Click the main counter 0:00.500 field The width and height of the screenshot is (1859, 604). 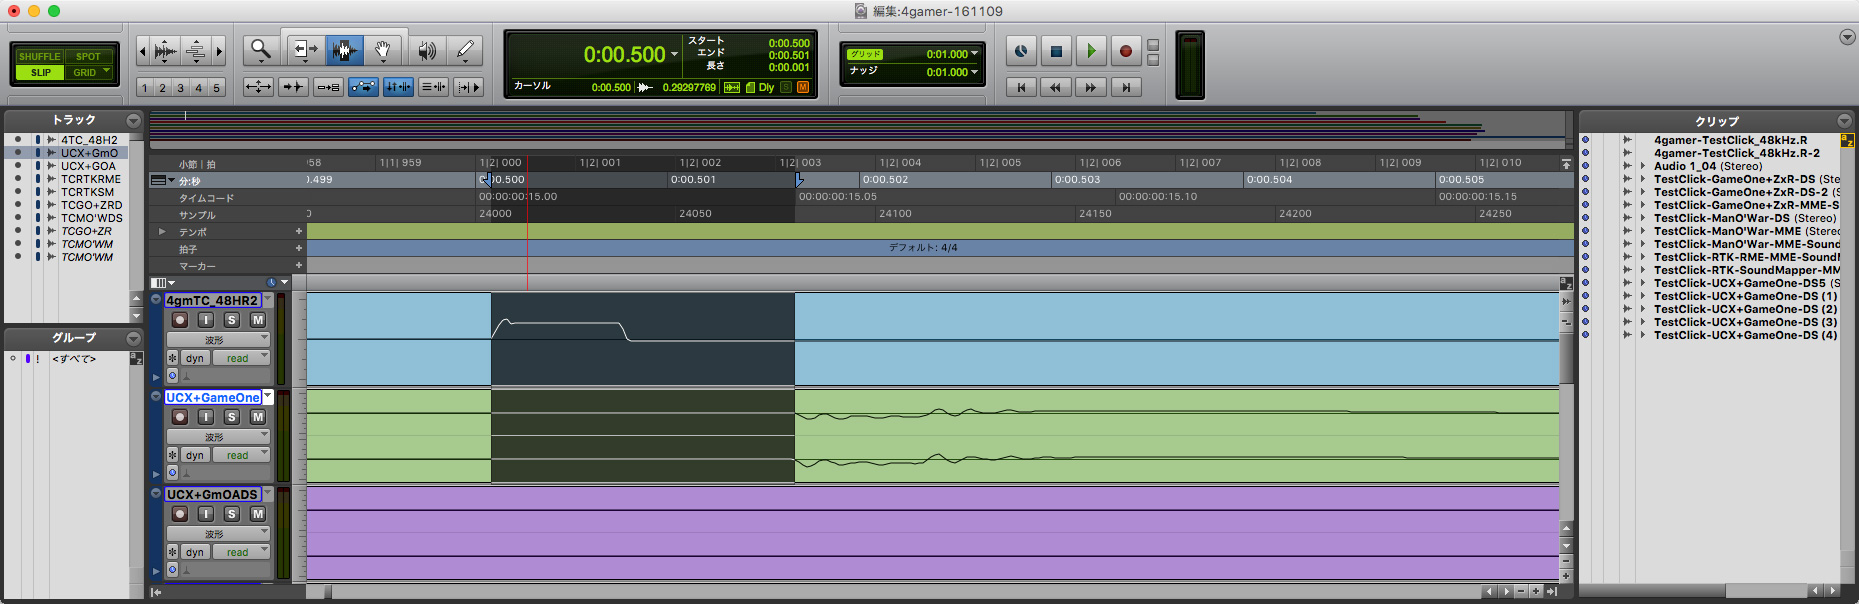(x=624, y=55)
